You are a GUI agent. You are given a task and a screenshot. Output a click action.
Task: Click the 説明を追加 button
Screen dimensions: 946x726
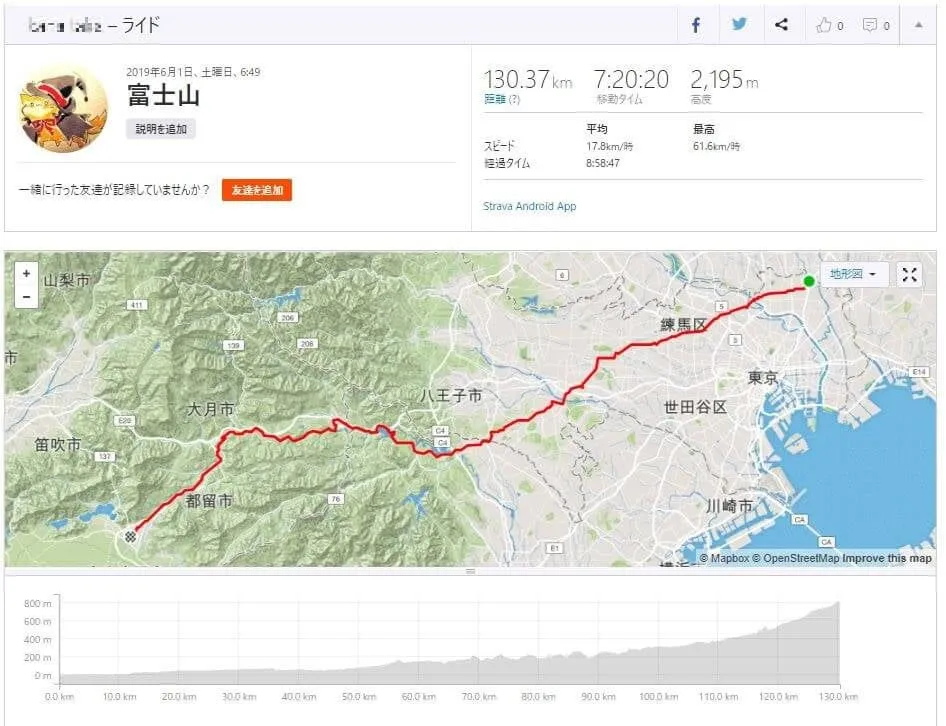(x=160, y=129)
